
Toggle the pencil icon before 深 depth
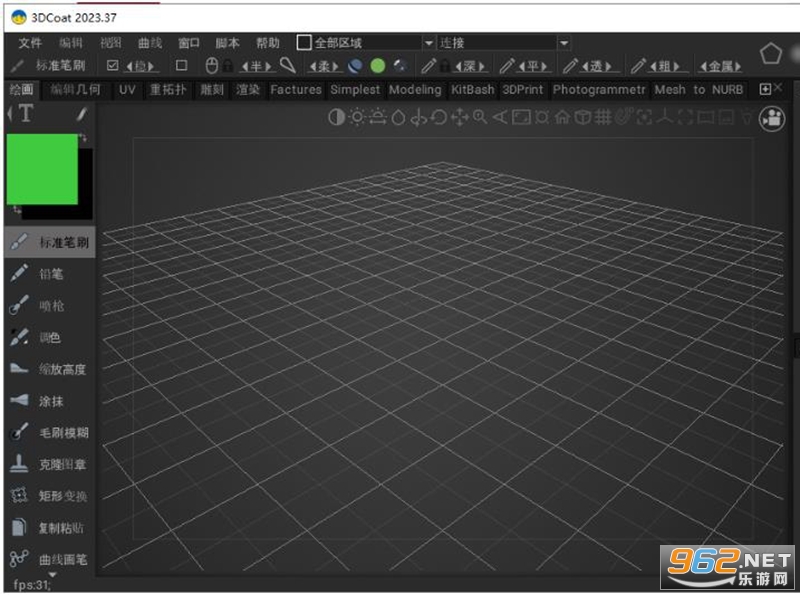[x=429, y=65]
